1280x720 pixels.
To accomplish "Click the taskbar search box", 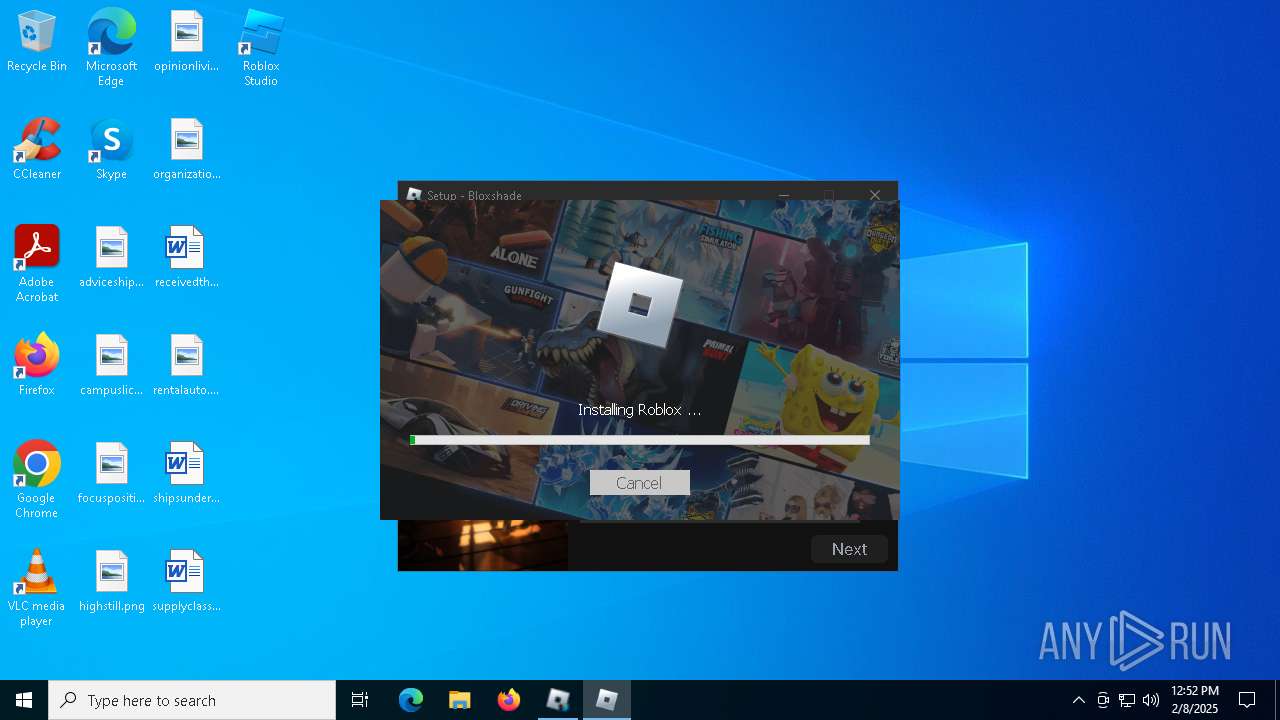I will pyautogui.click(x=192, y=700).
